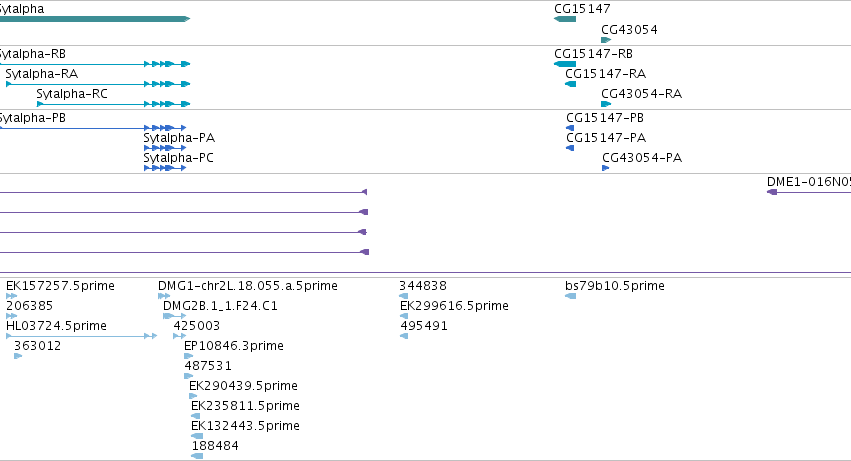Click the Sytalpha-RA transcript label
Viewport: 851px width, 461px height.
(x=42, y=74)
